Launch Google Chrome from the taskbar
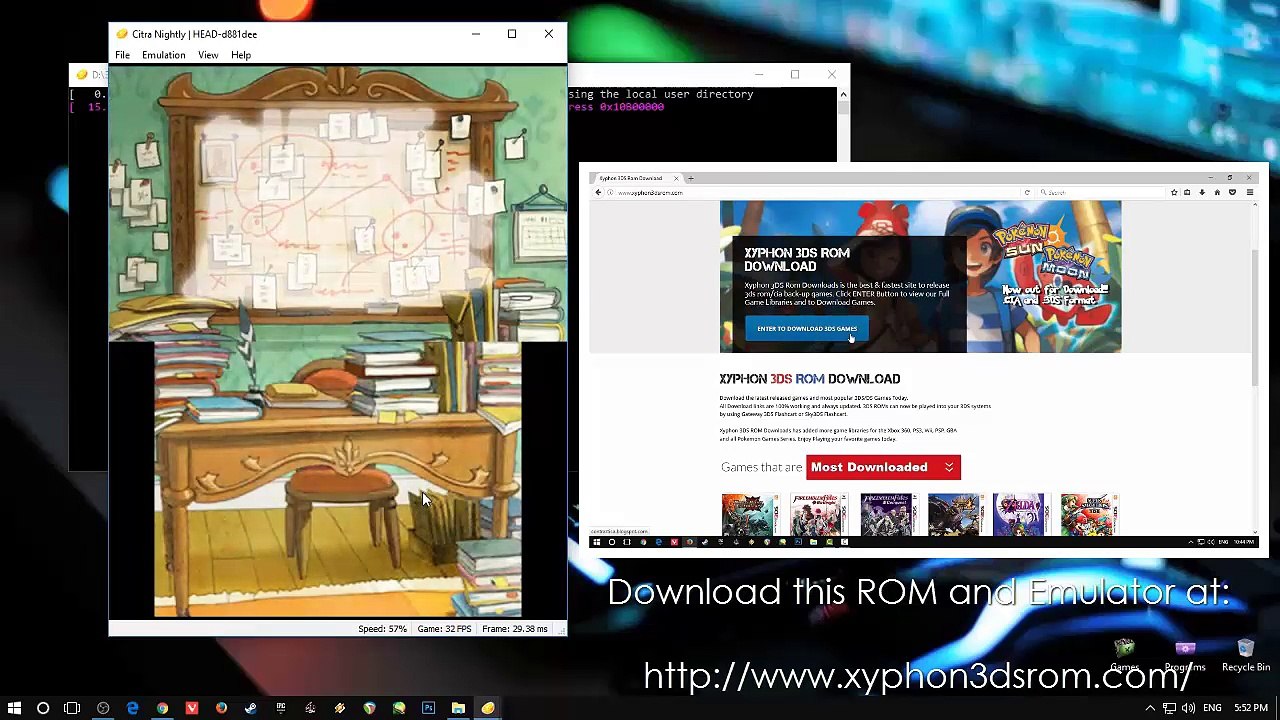This screenshot has height=720, width=1280. pos(162,708)
